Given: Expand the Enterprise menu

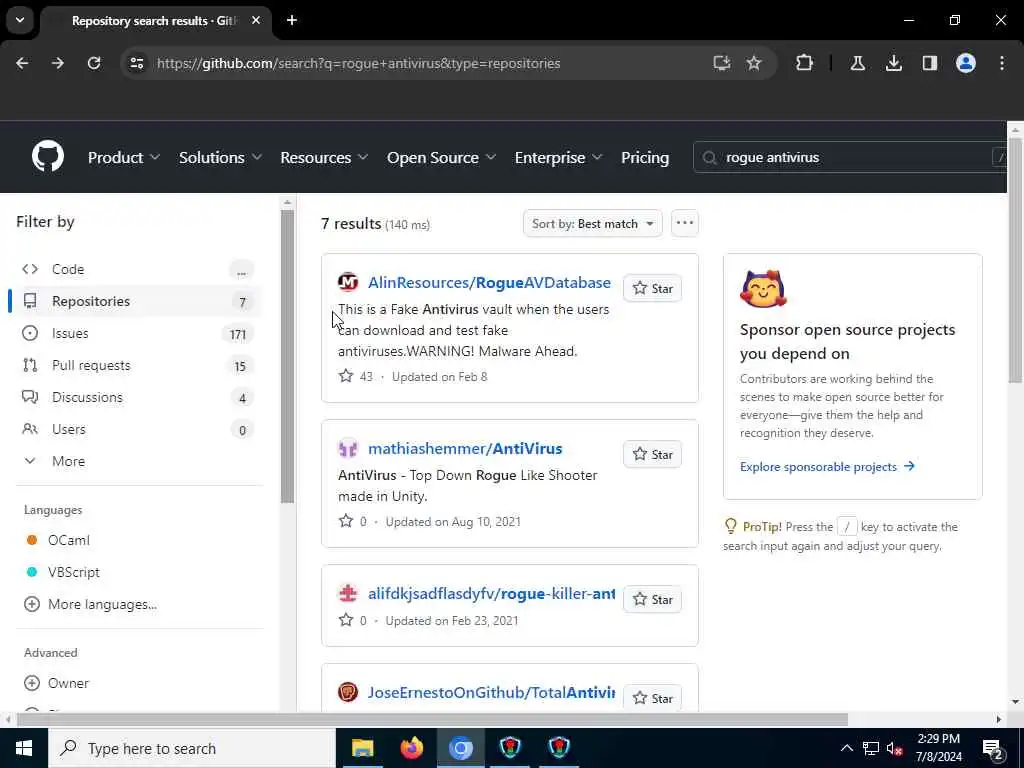Looking at the screenshot, I should point(558,157).
